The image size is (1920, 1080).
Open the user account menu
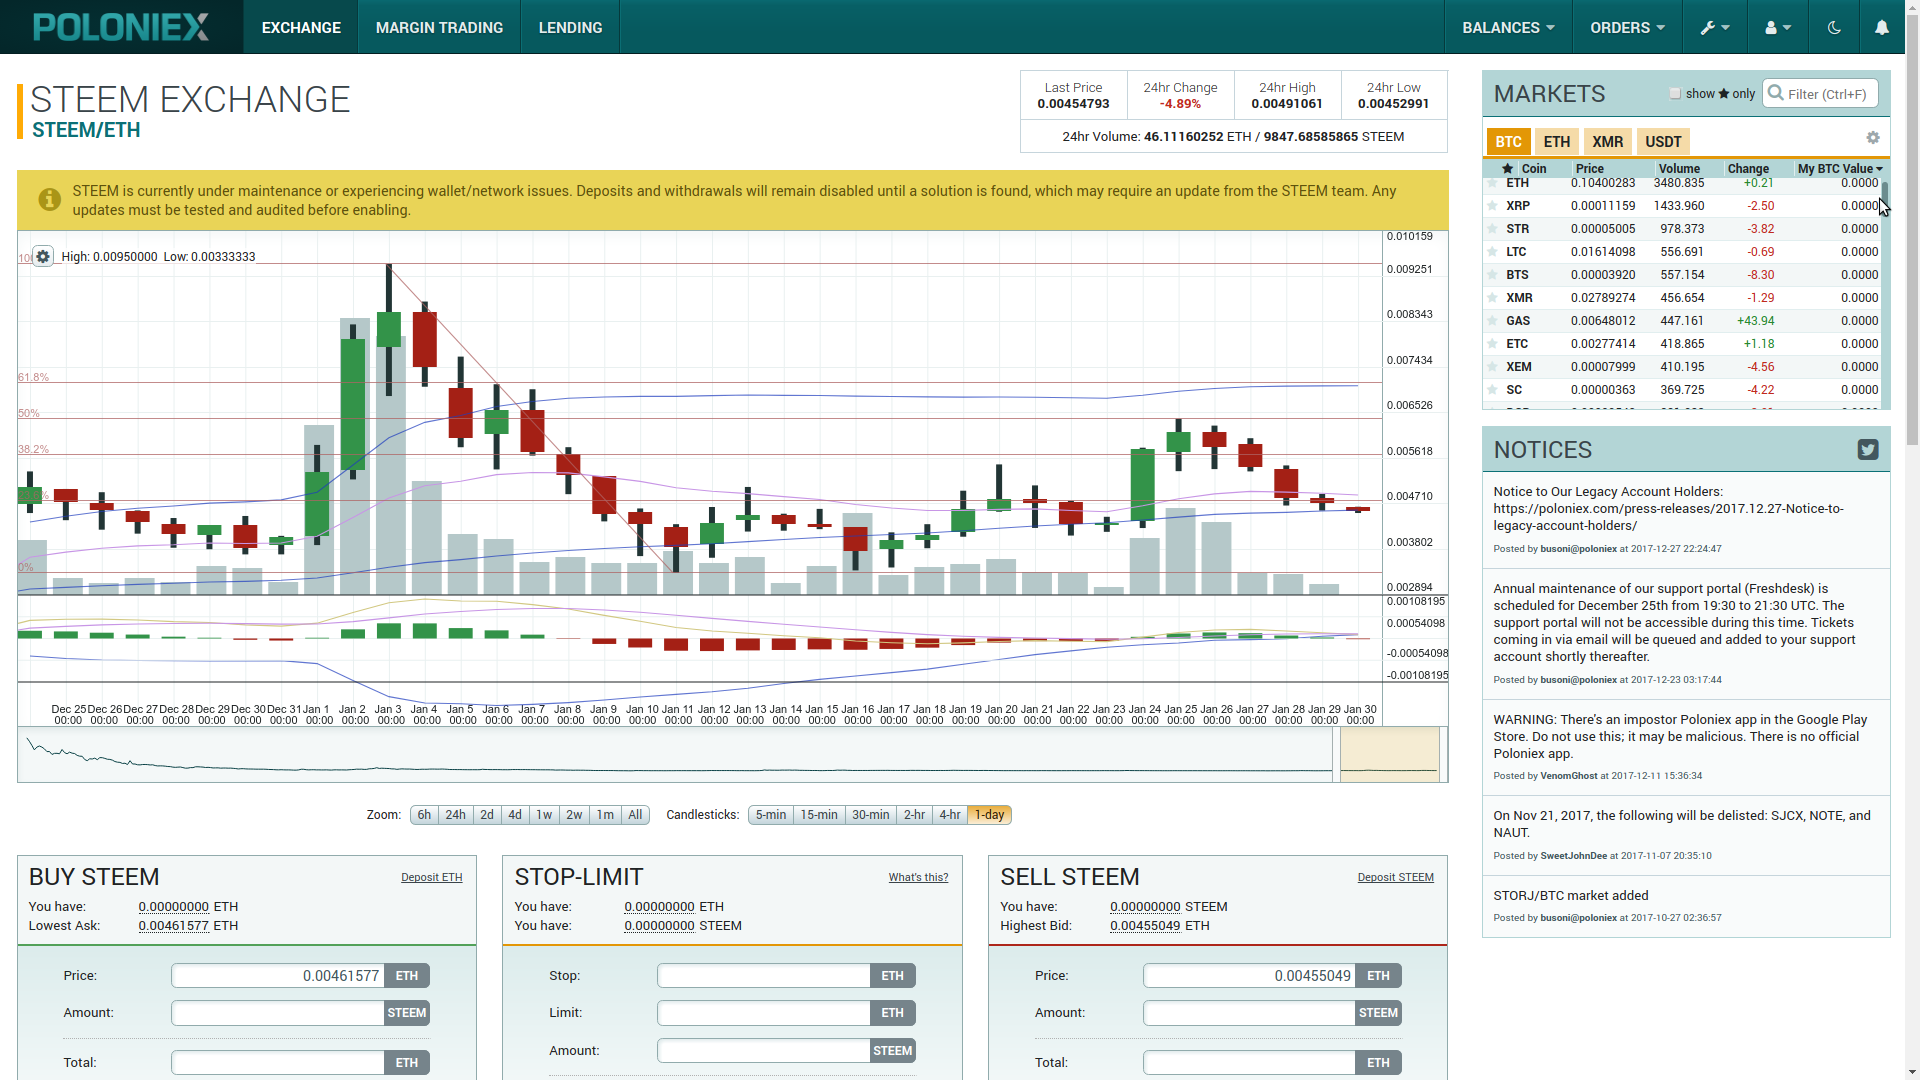tap(1778, 27)
